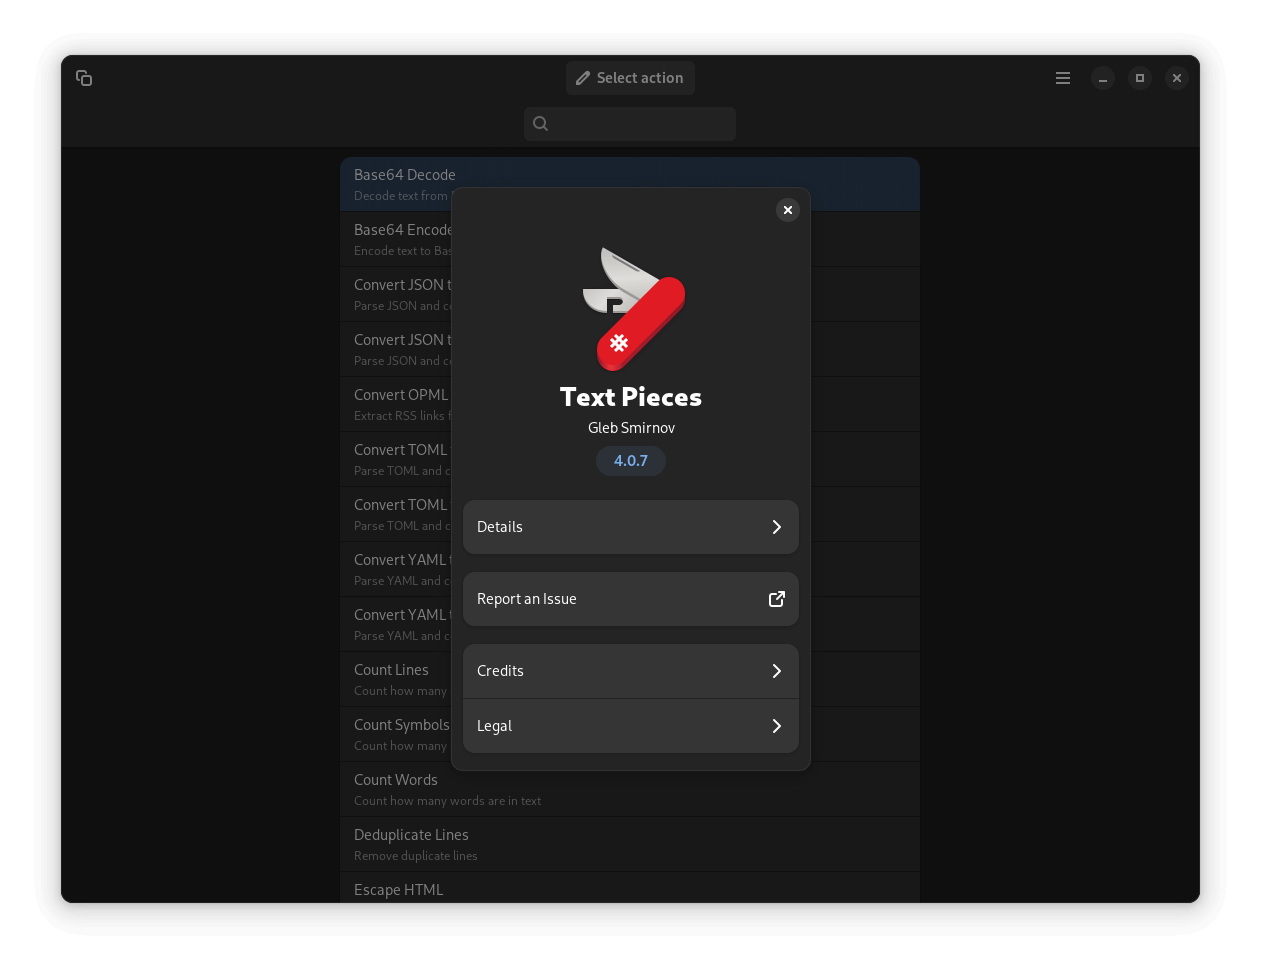
Task: Dismiss the about dialog with the X
Action: point(788,210)
